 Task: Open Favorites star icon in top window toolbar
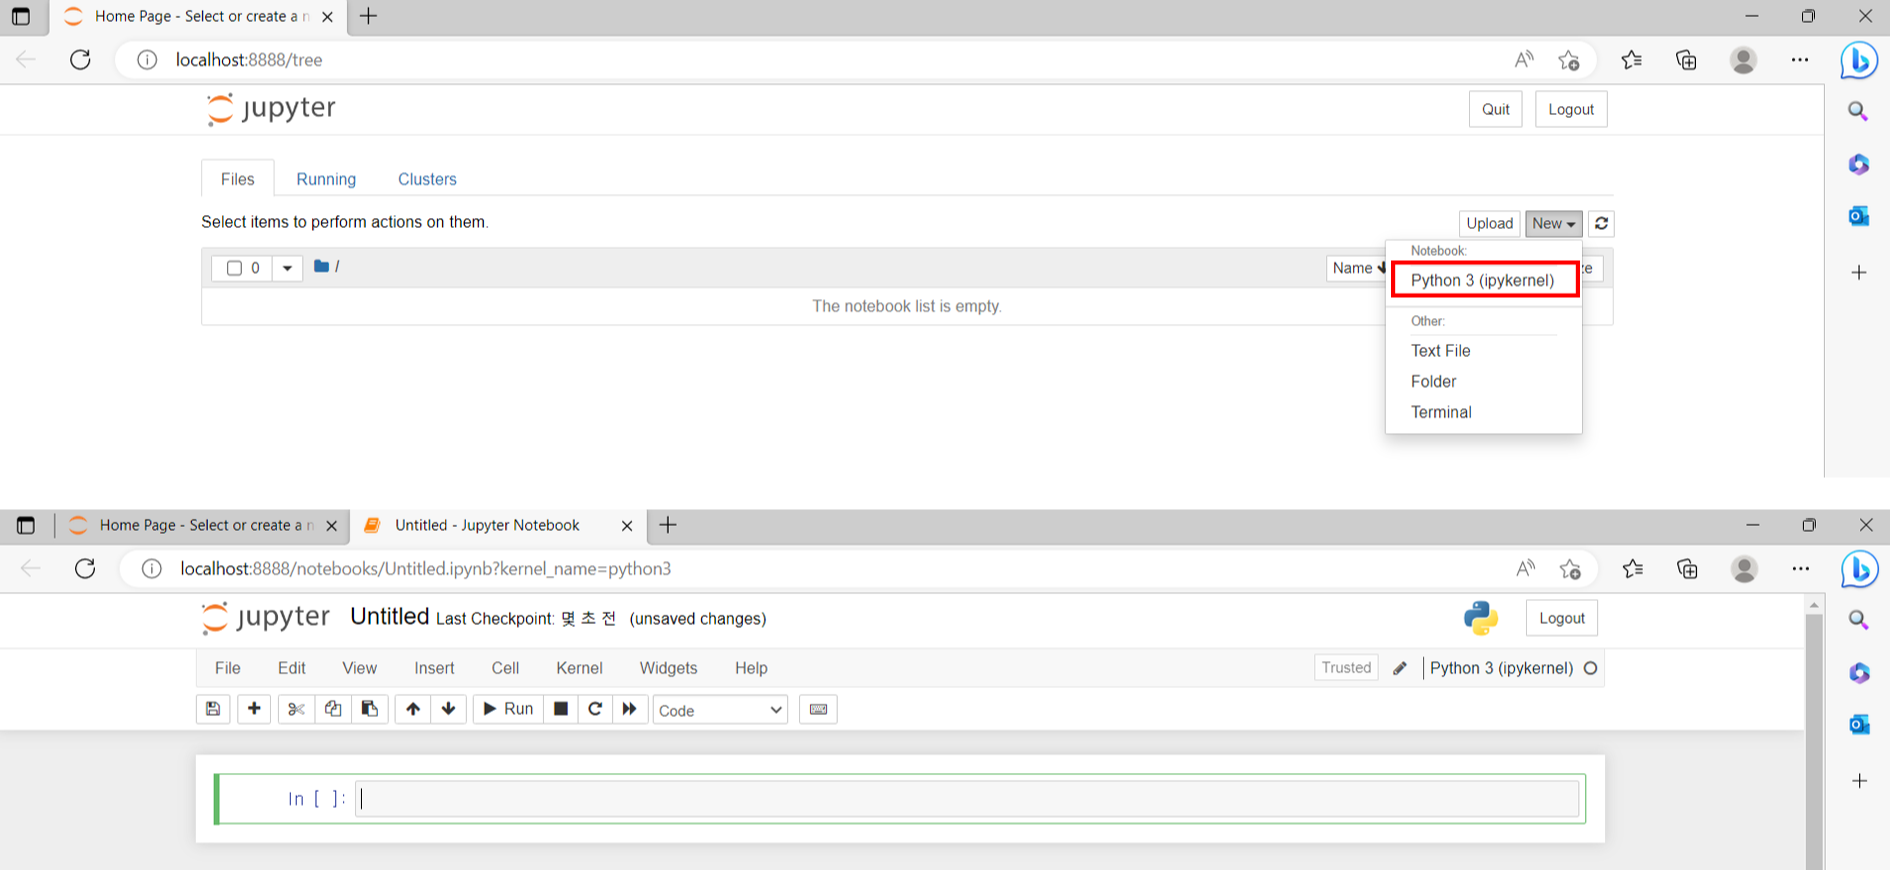[x=1632, y=60]
